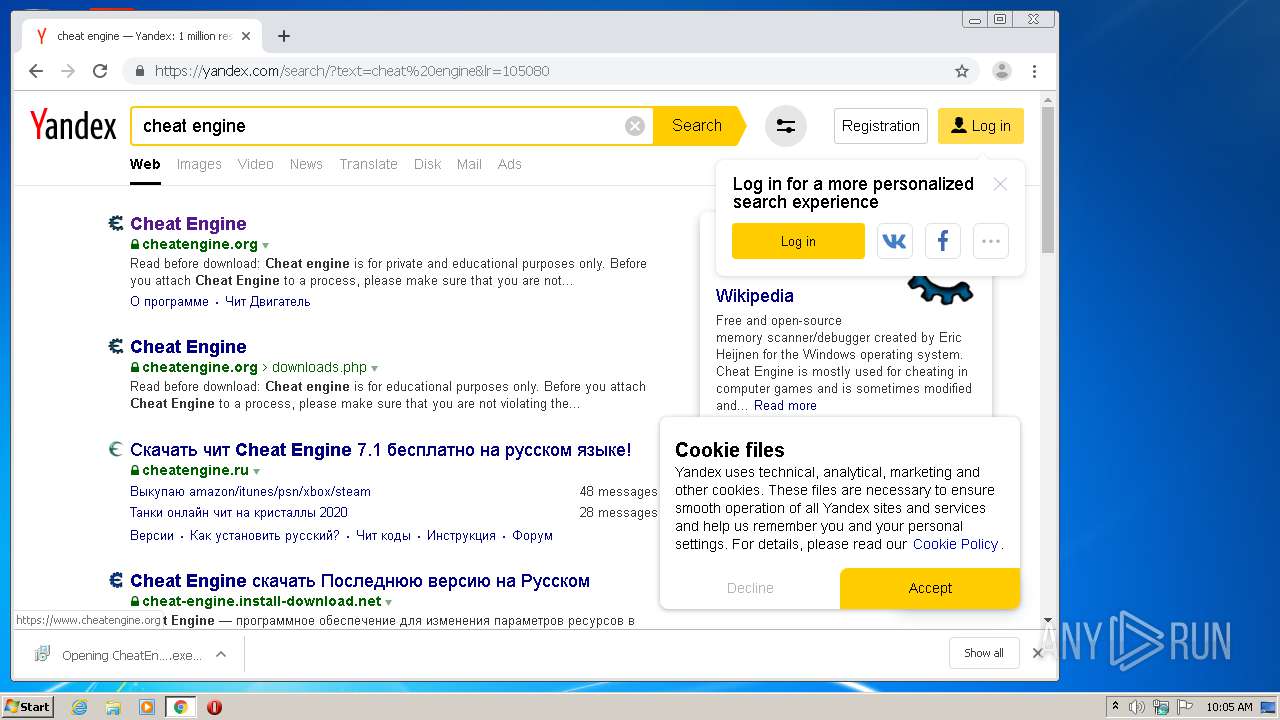Click the browser forward arrow

click(x=68, y=71)
